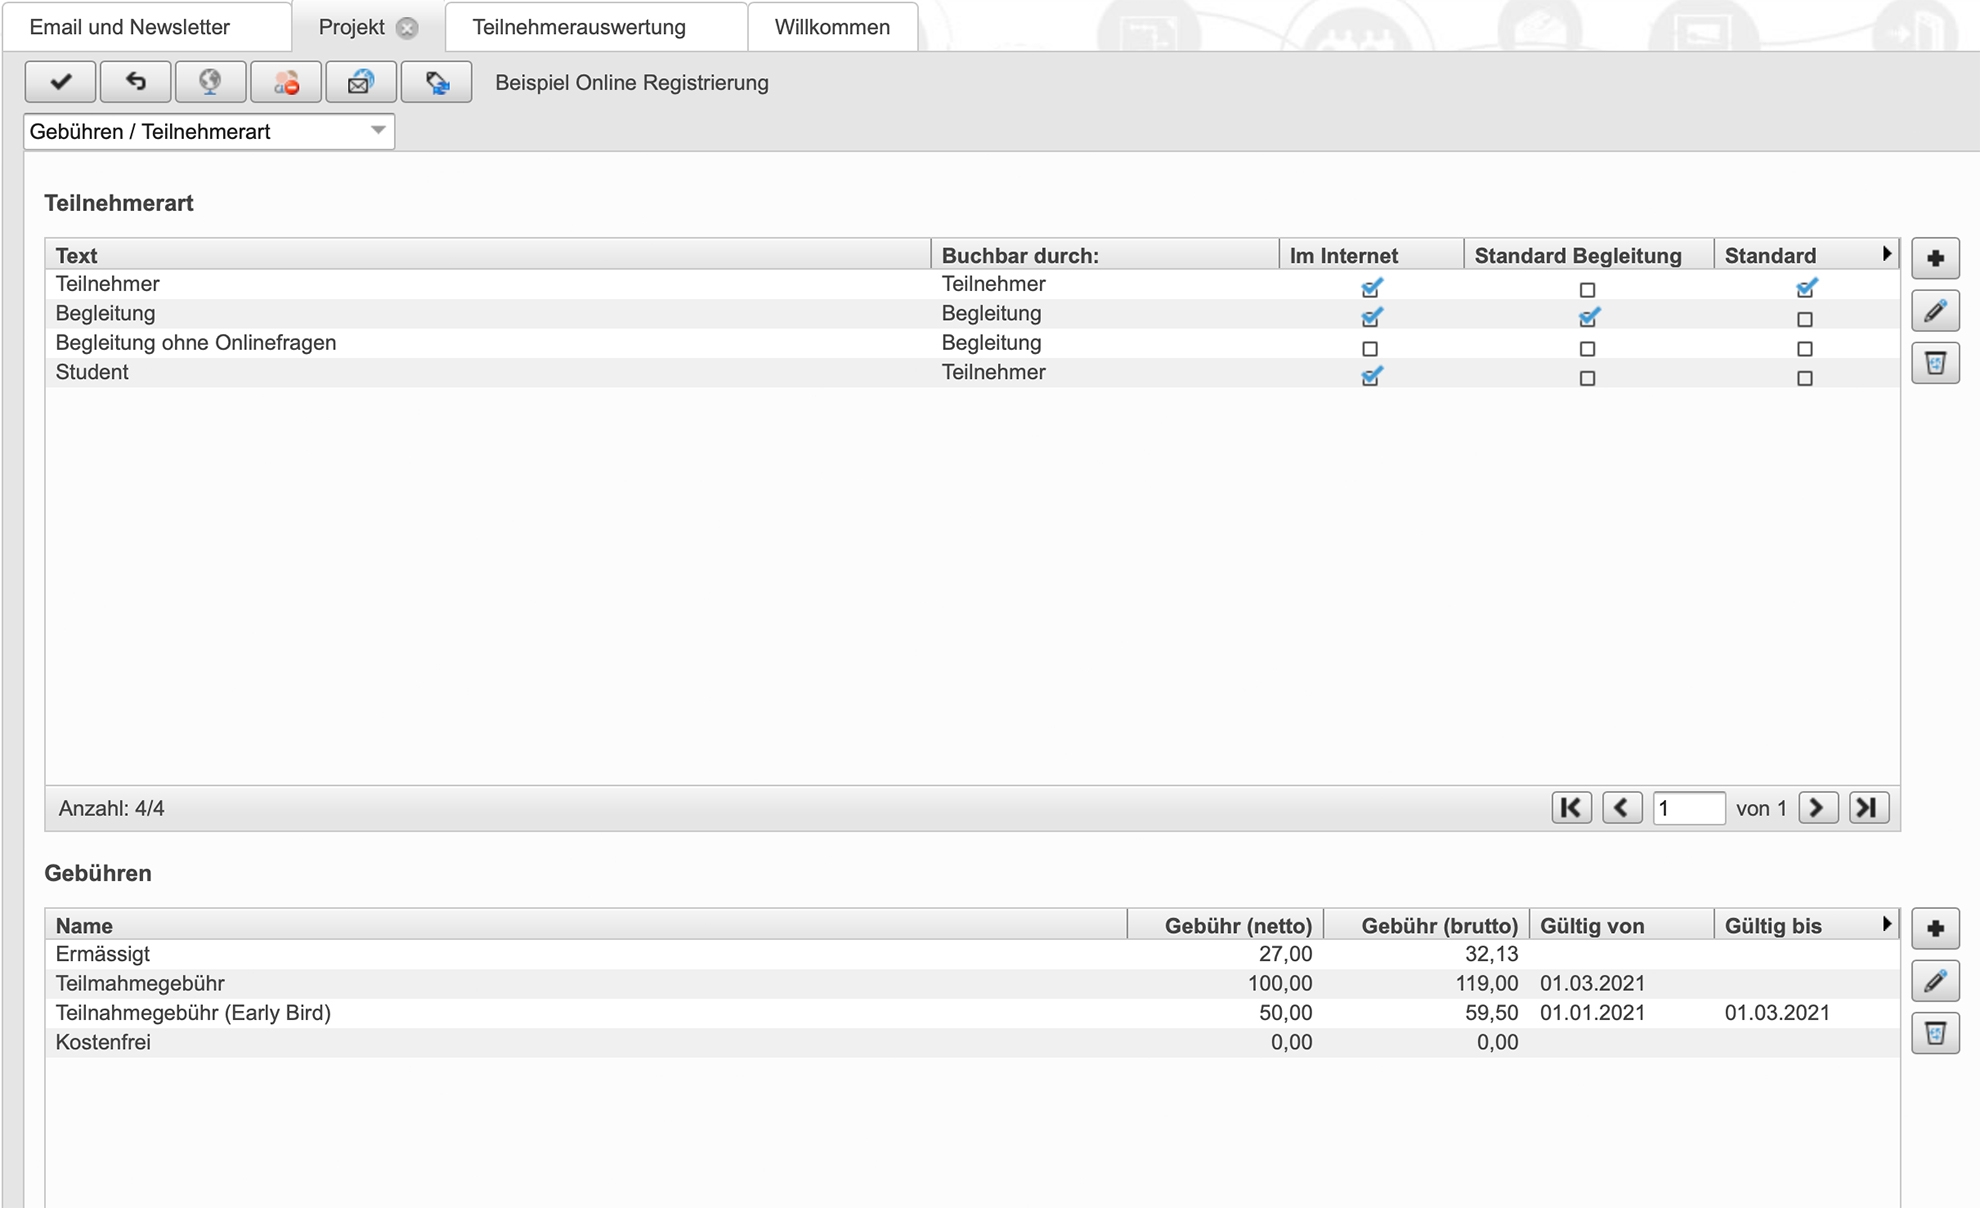1980x1208 pixels.
Task: Click the web email envelope toolbar icon
Action: pos(361,82)
